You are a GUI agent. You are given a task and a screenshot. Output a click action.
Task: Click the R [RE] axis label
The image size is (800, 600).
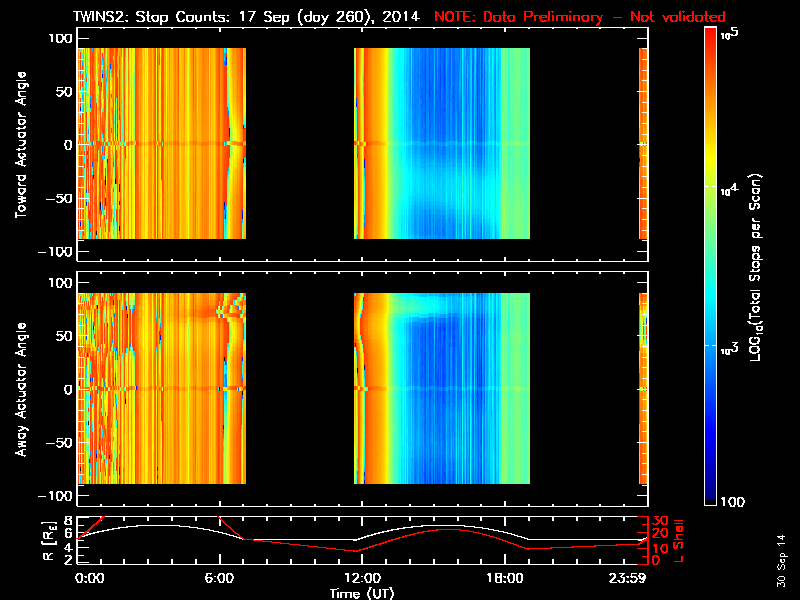tap(19, 539)
